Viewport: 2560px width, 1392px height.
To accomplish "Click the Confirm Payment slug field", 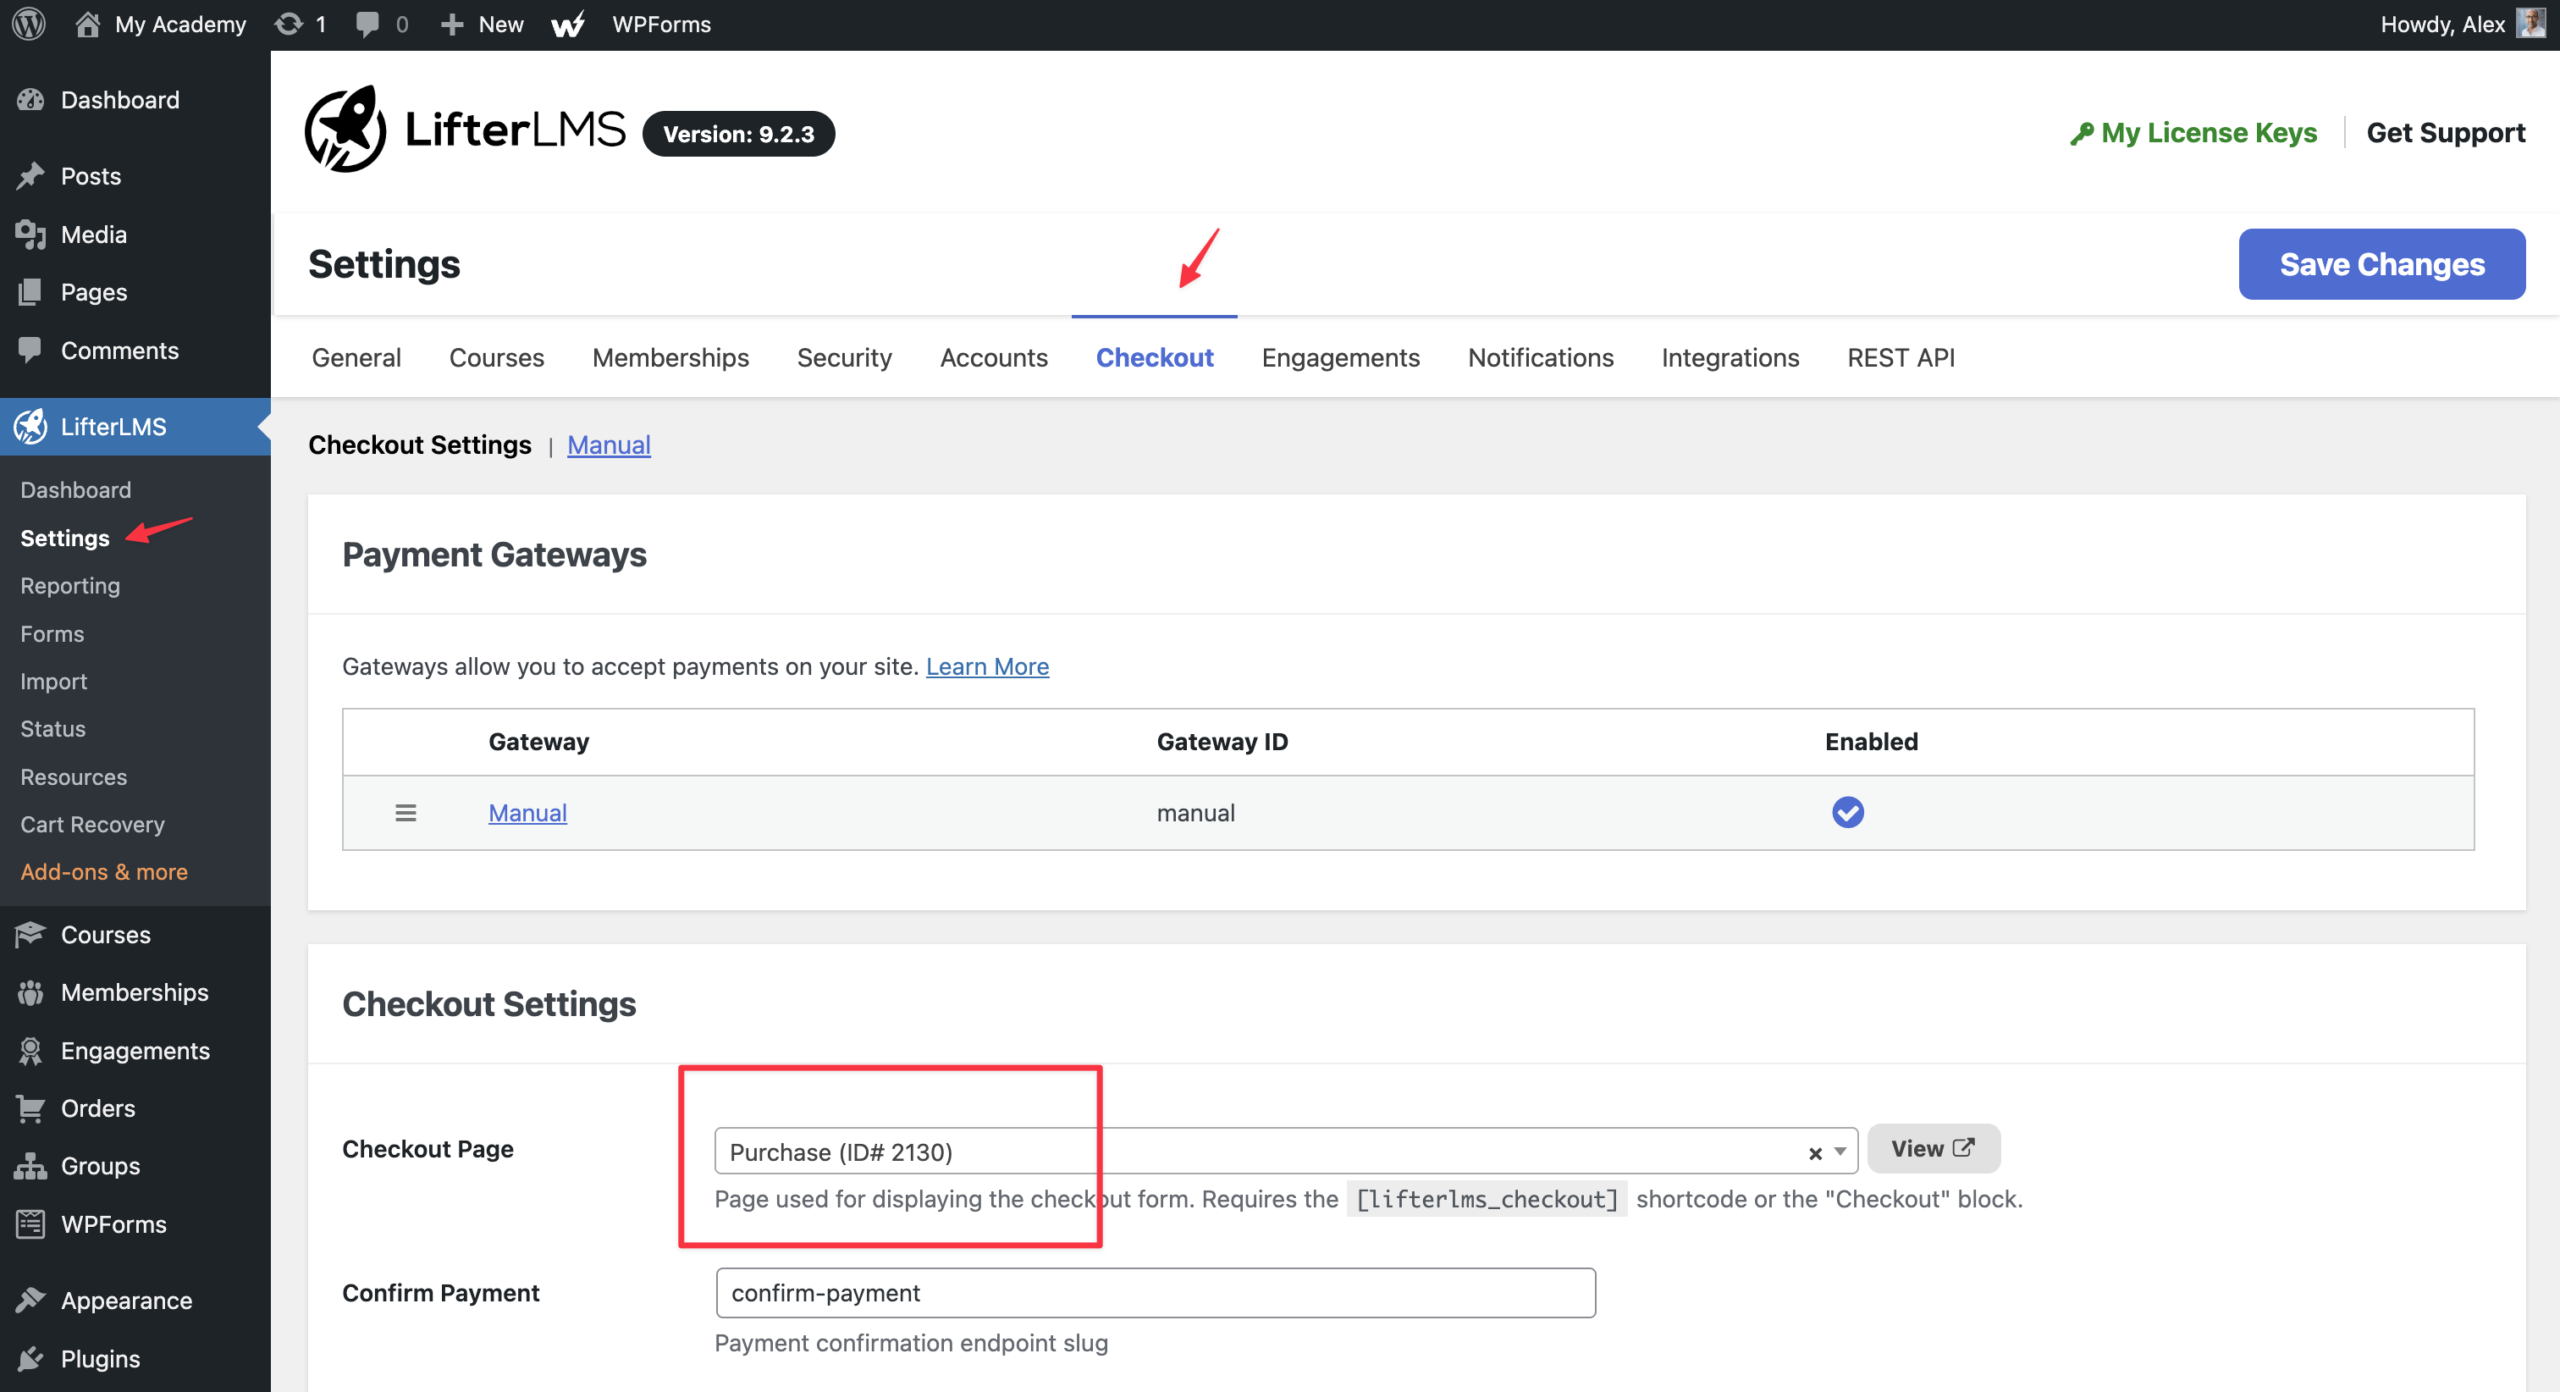I will (x=1155, y=1293).
